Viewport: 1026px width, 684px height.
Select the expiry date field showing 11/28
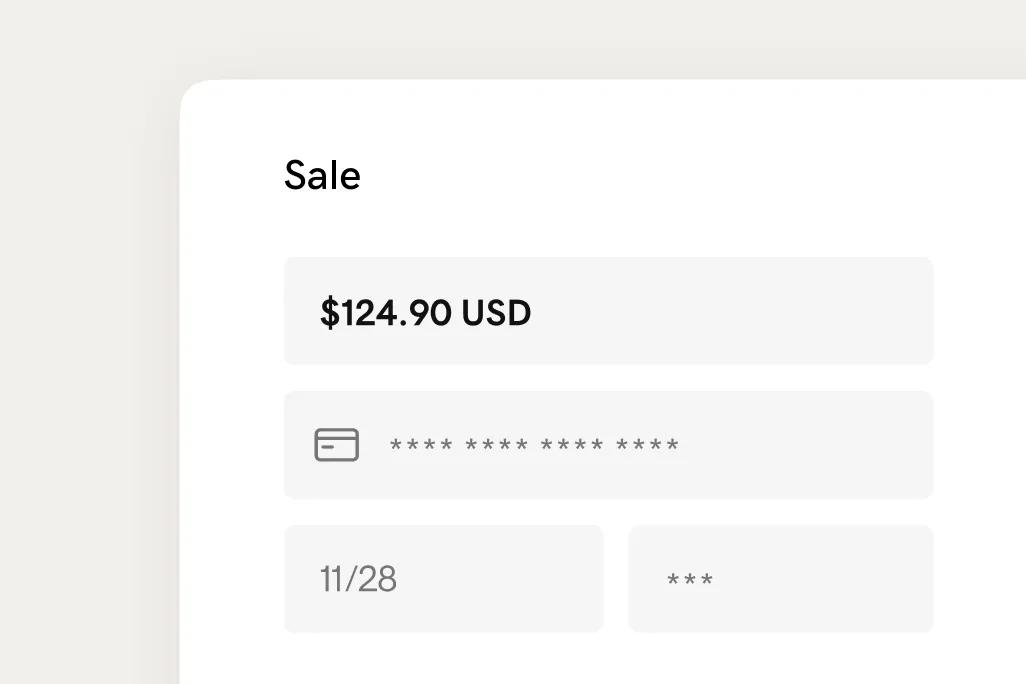(443, 578)
